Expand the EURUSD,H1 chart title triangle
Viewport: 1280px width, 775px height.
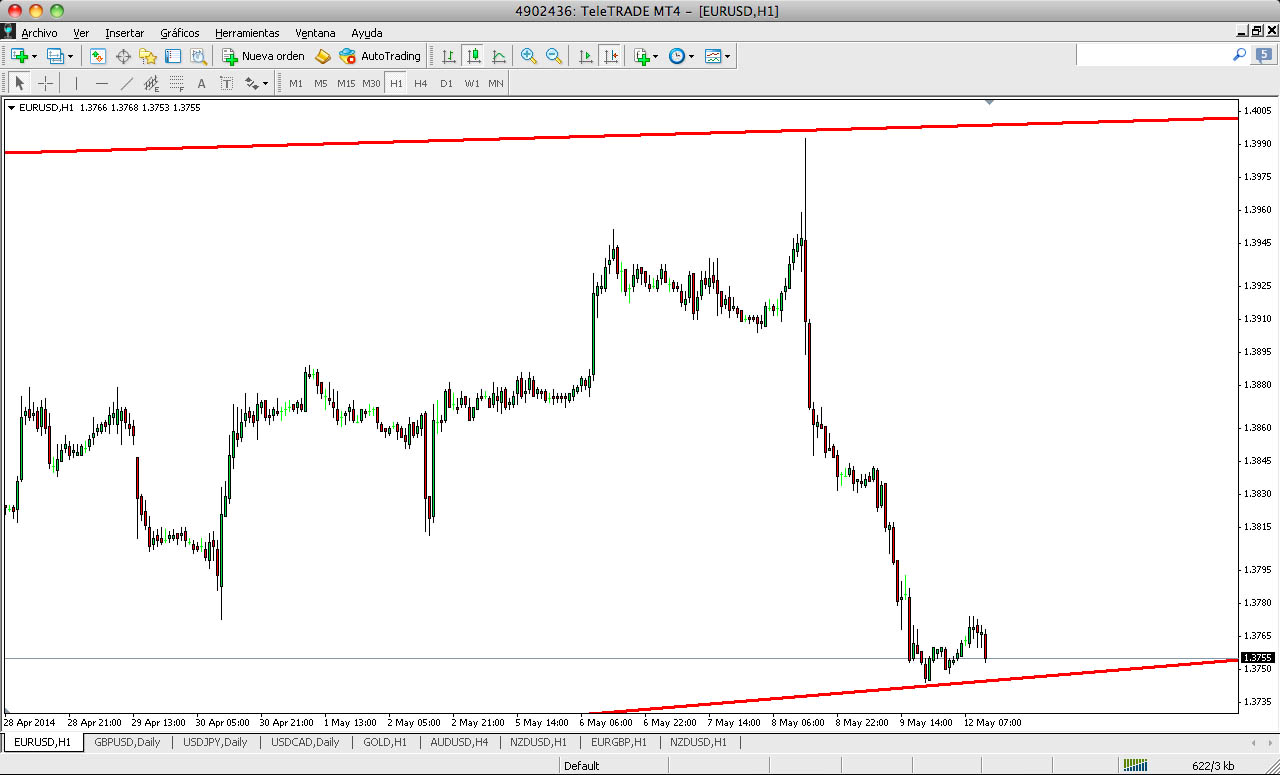click(x=11, y=107)
